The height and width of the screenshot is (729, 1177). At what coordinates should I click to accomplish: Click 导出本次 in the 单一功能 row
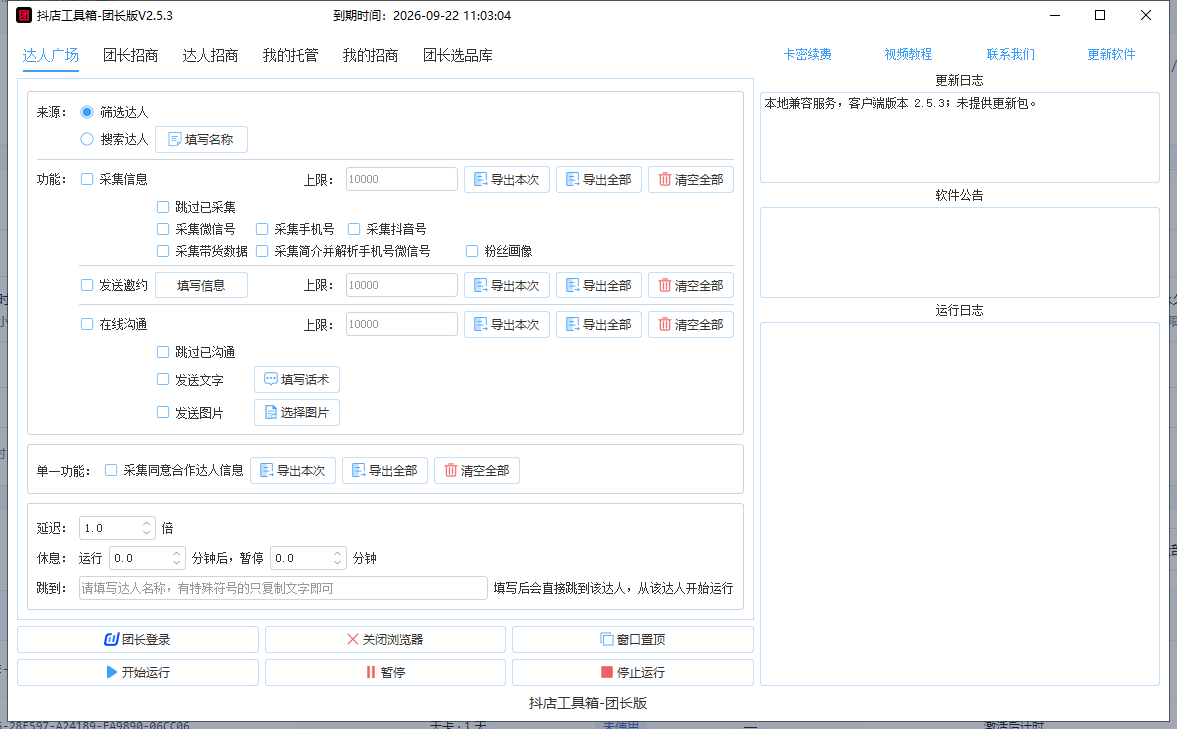point(293,471)
